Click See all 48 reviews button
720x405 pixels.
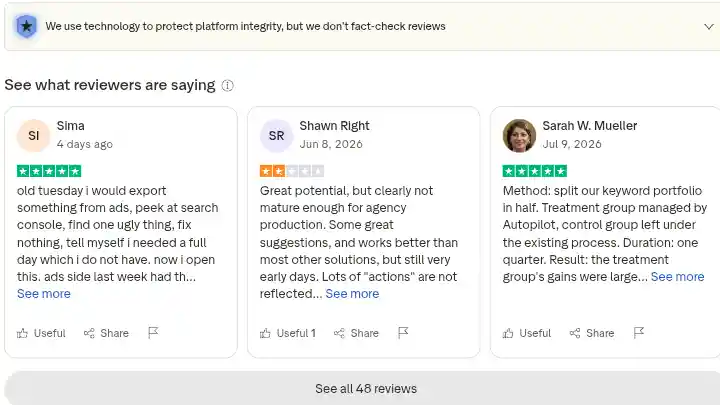[366, 388]
